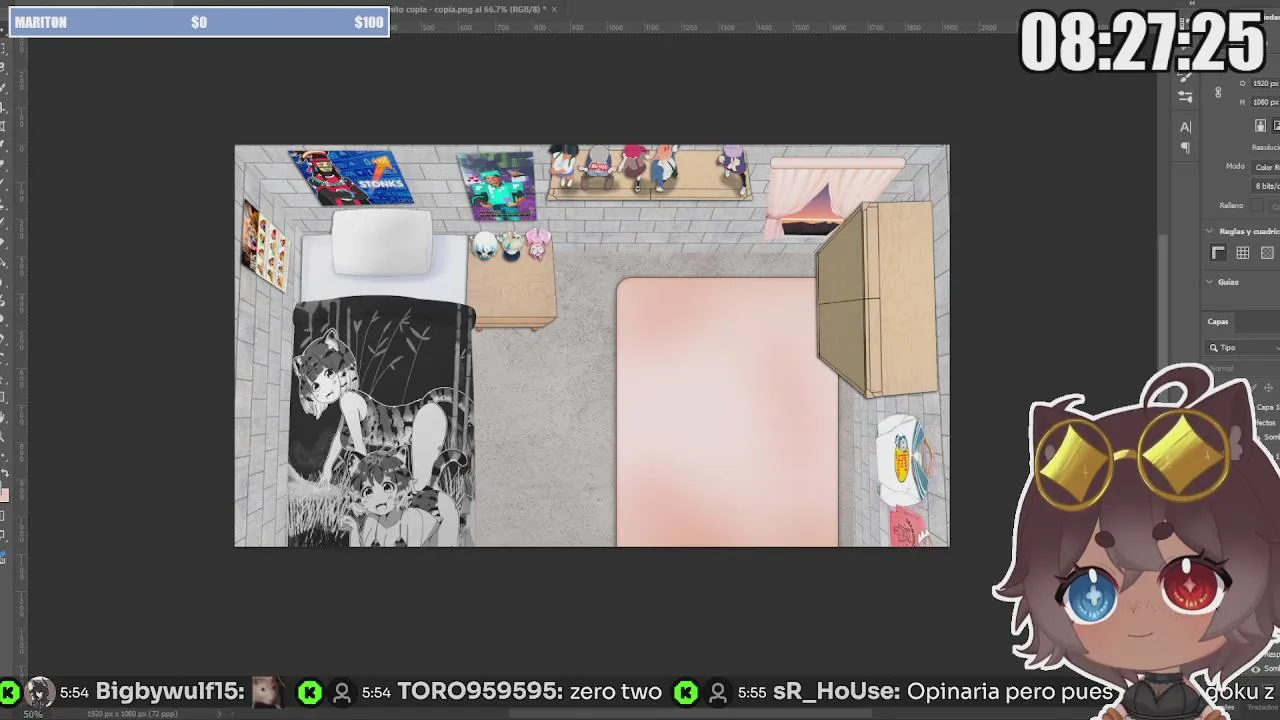Set portrait canvas orientation icon
This screenshot has height=720, width=1280.
pos(1260,125)
